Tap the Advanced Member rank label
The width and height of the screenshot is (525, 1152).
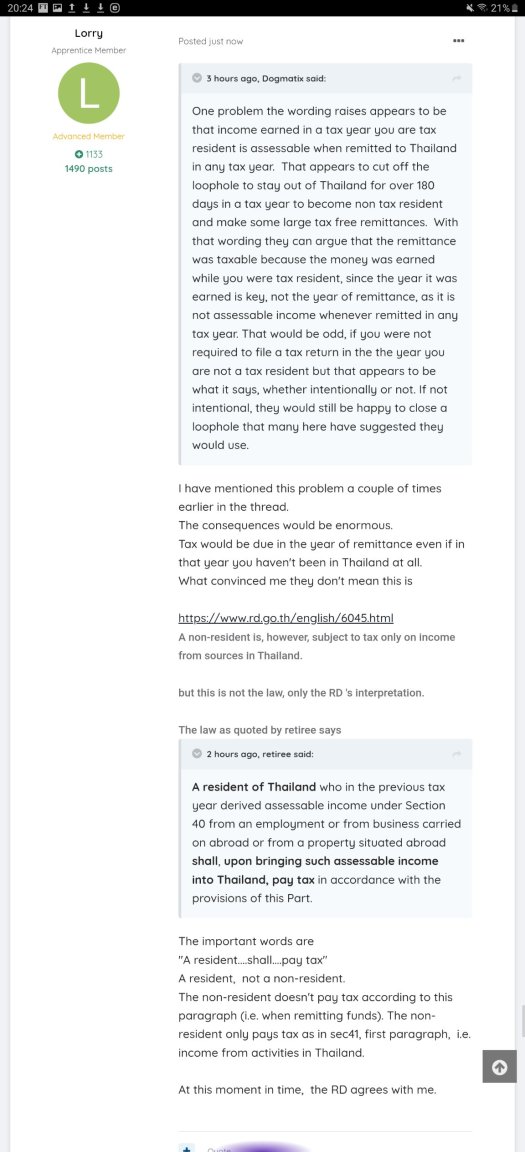pyautogui.click(x=89, y=137)
